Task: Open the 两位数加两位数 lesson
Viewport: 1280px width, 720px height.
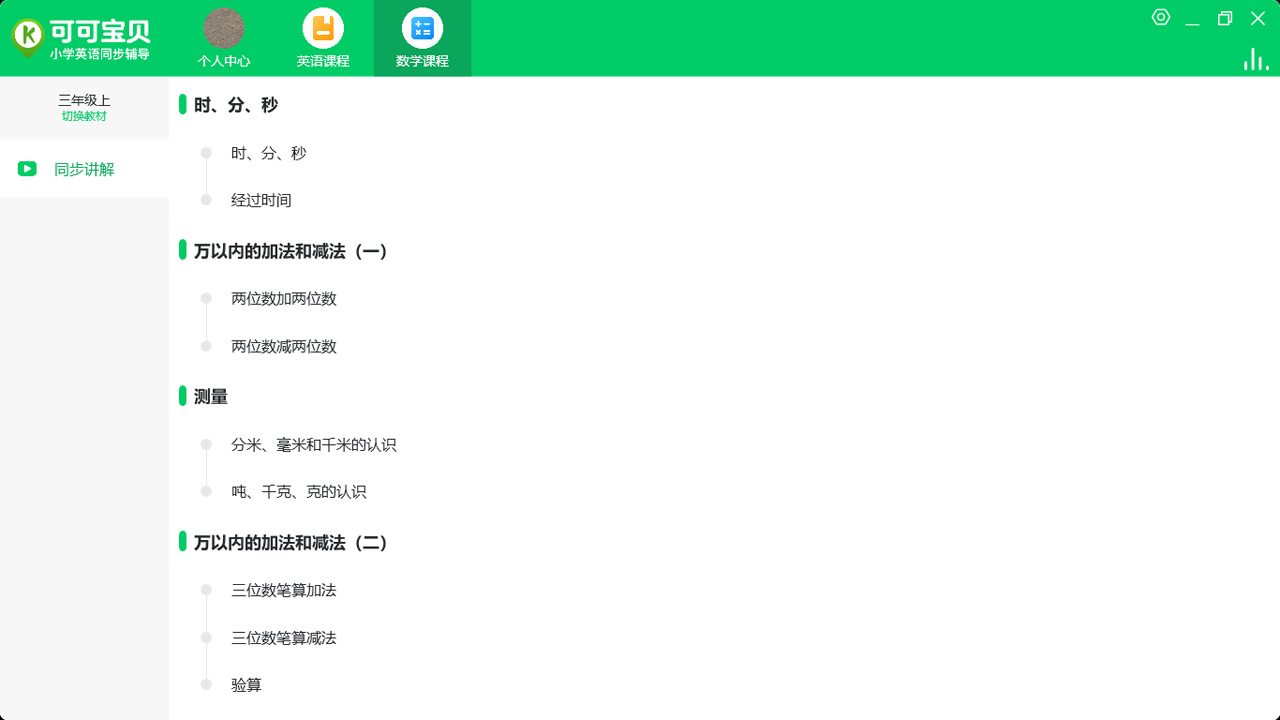Action: (x=284, y=298)
